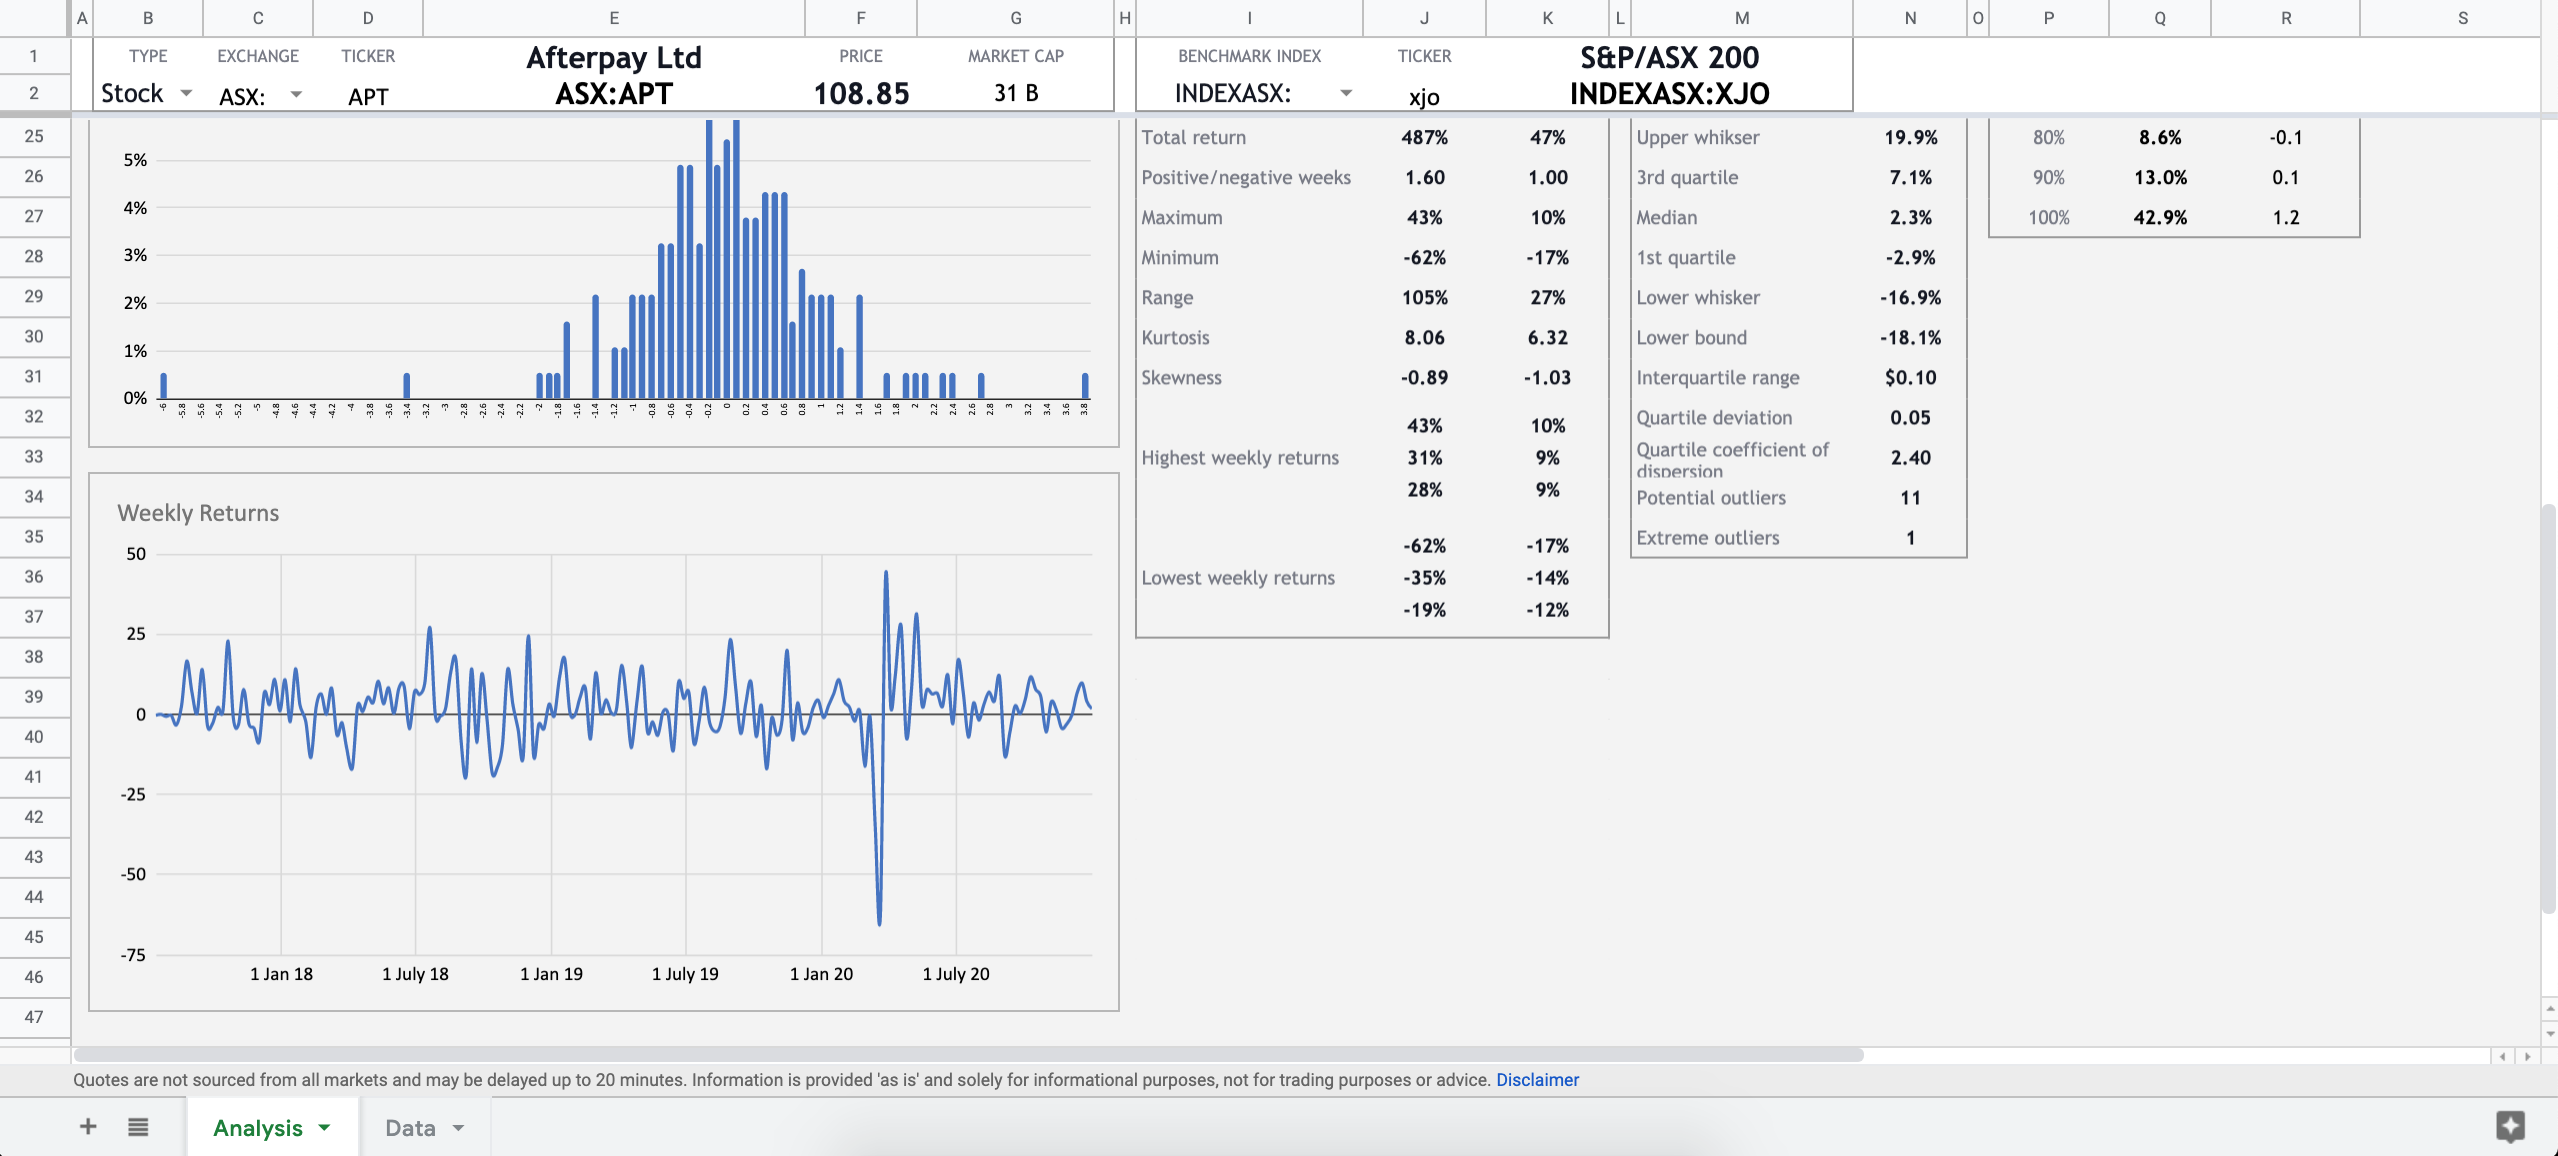Select row 40 header
2558x1156 pixels.
pos(34,736)
